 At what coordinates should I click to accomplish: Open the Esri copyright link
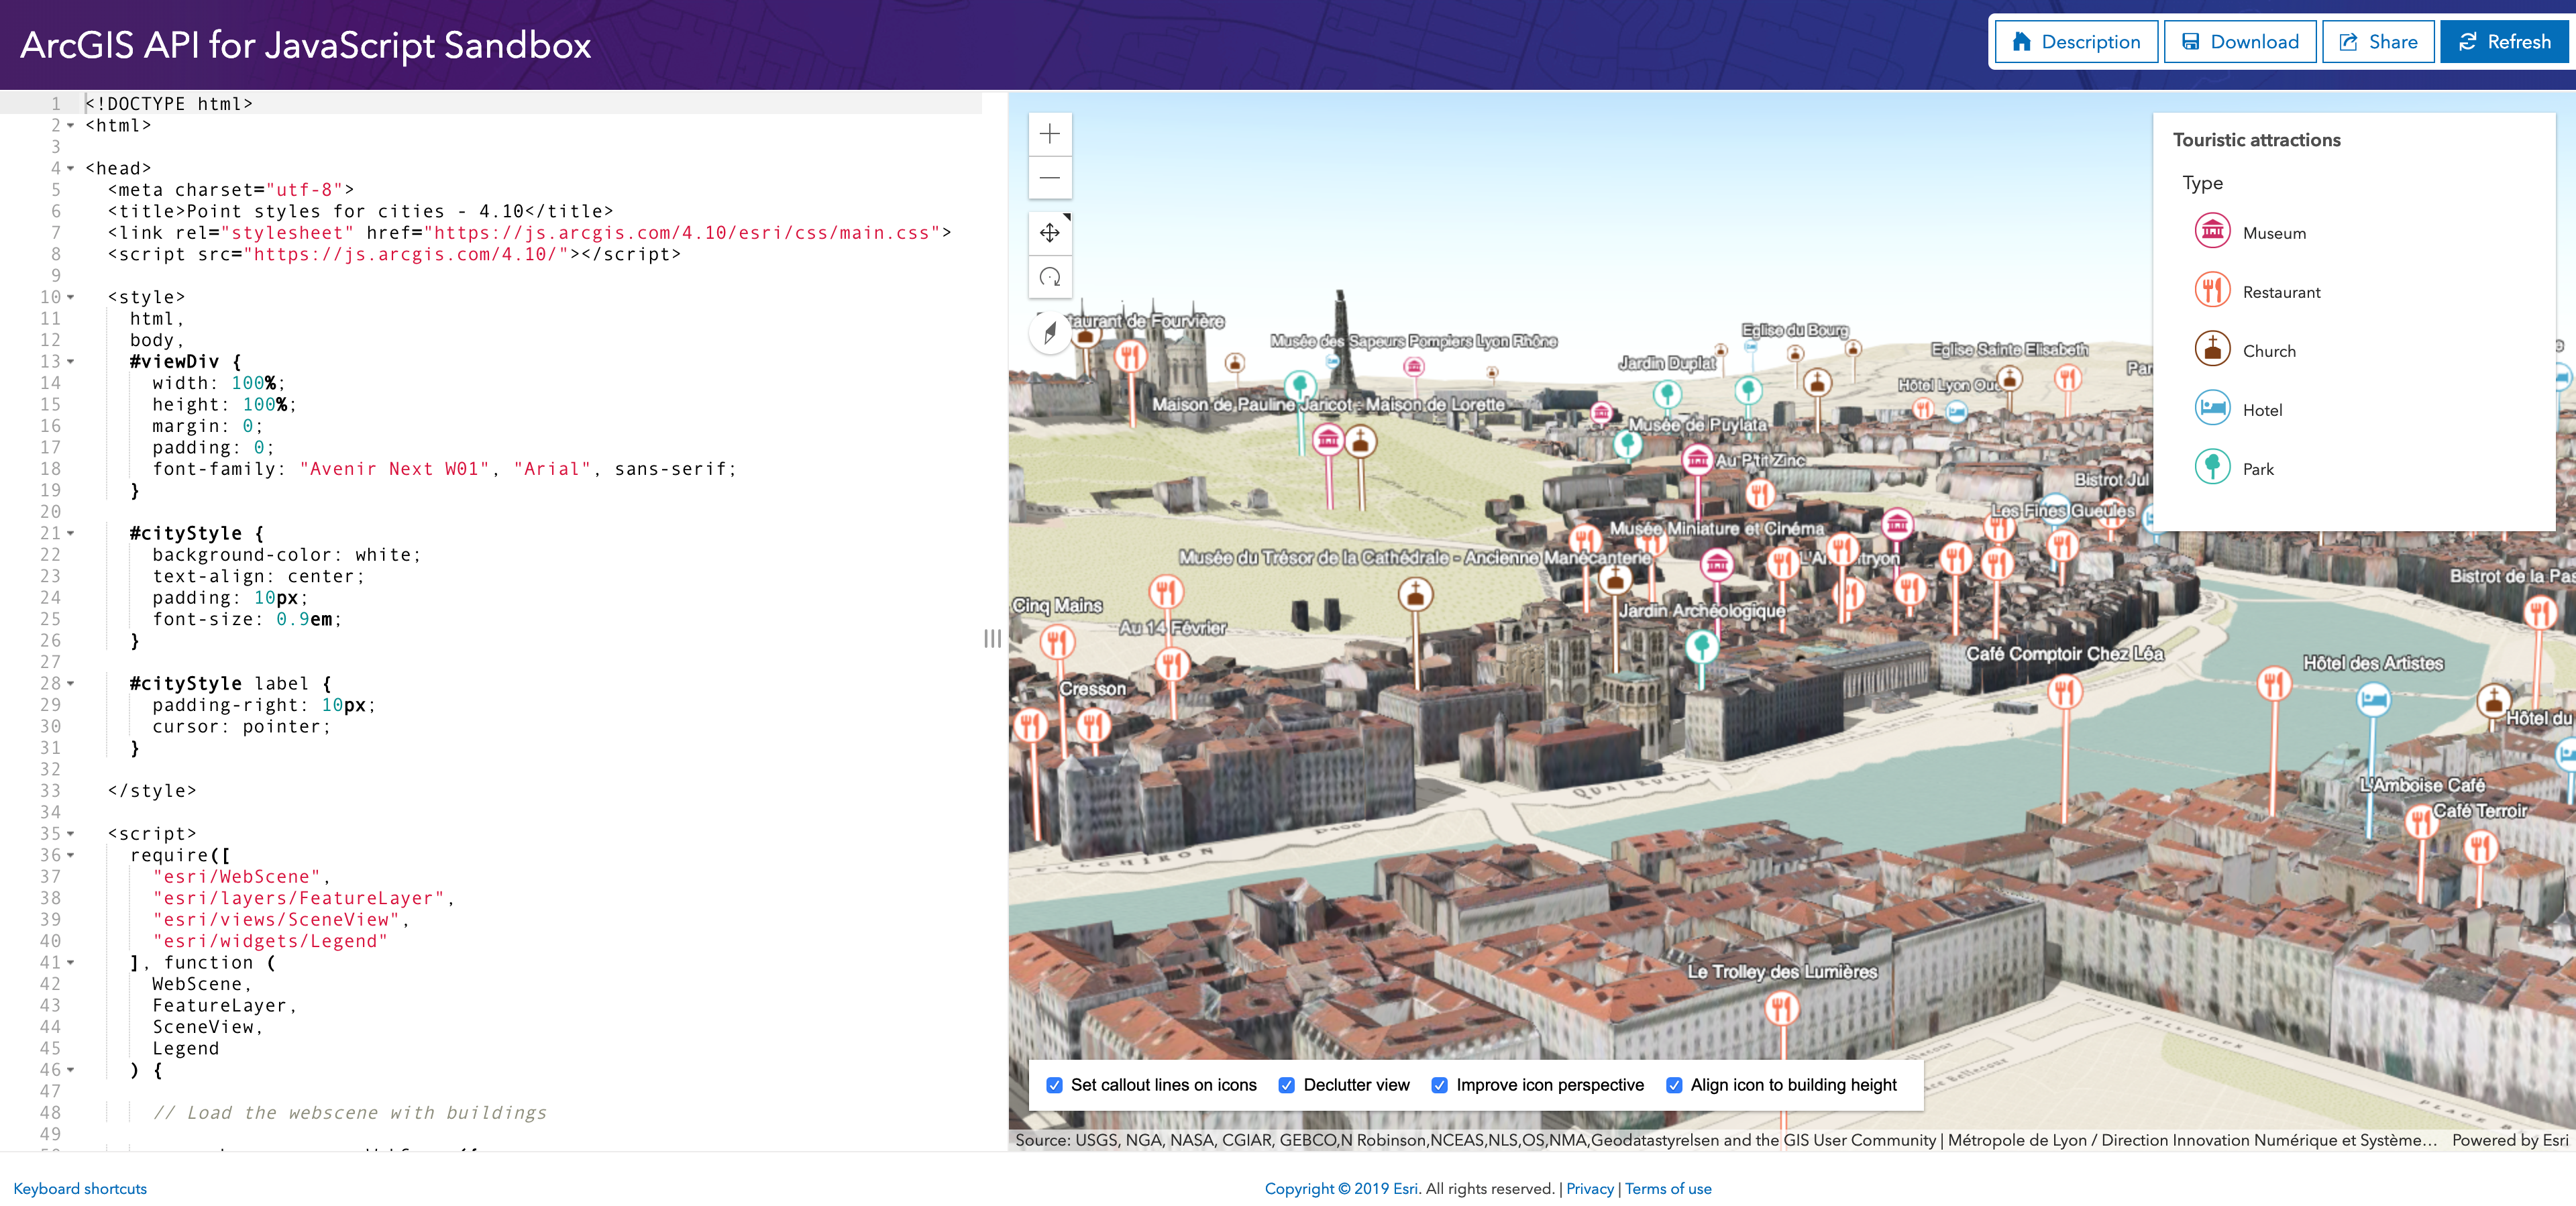(x=1341, y=1189)
